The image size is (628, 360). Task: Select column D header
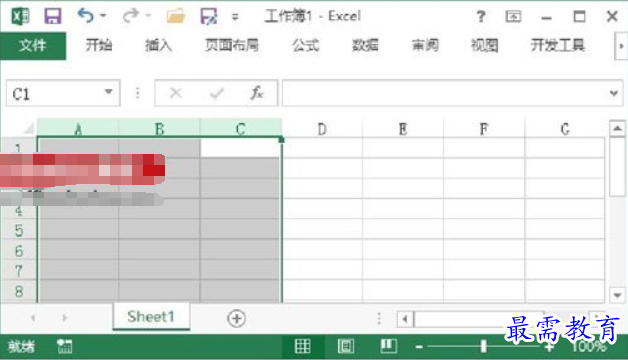[x=322, y=128]
